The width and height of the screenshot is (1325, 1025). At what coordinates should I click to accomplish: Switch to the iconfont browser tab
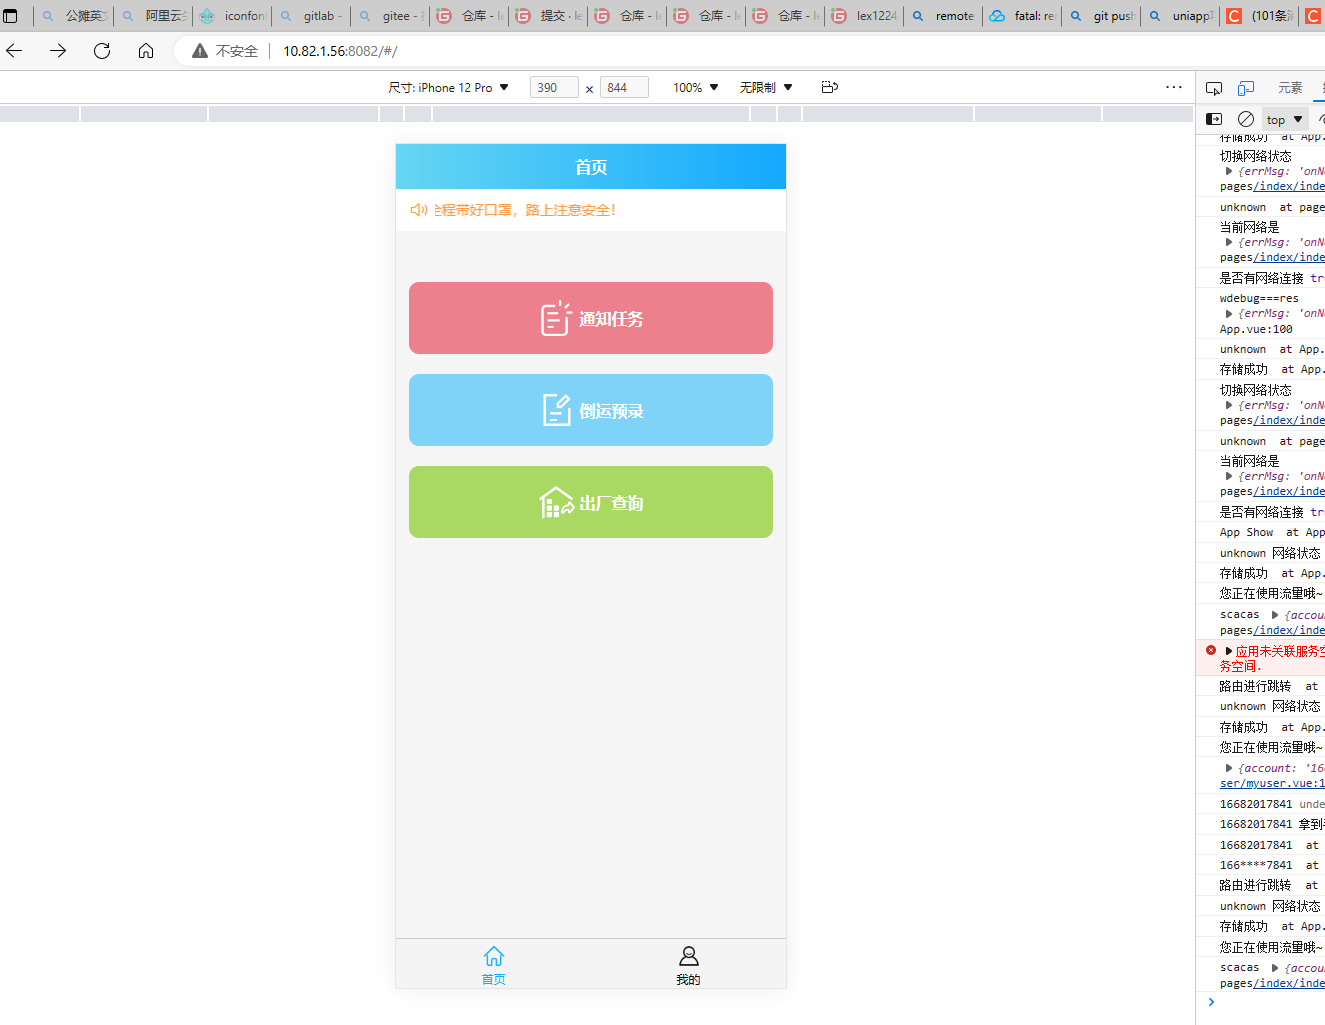(x=232, y=16)
